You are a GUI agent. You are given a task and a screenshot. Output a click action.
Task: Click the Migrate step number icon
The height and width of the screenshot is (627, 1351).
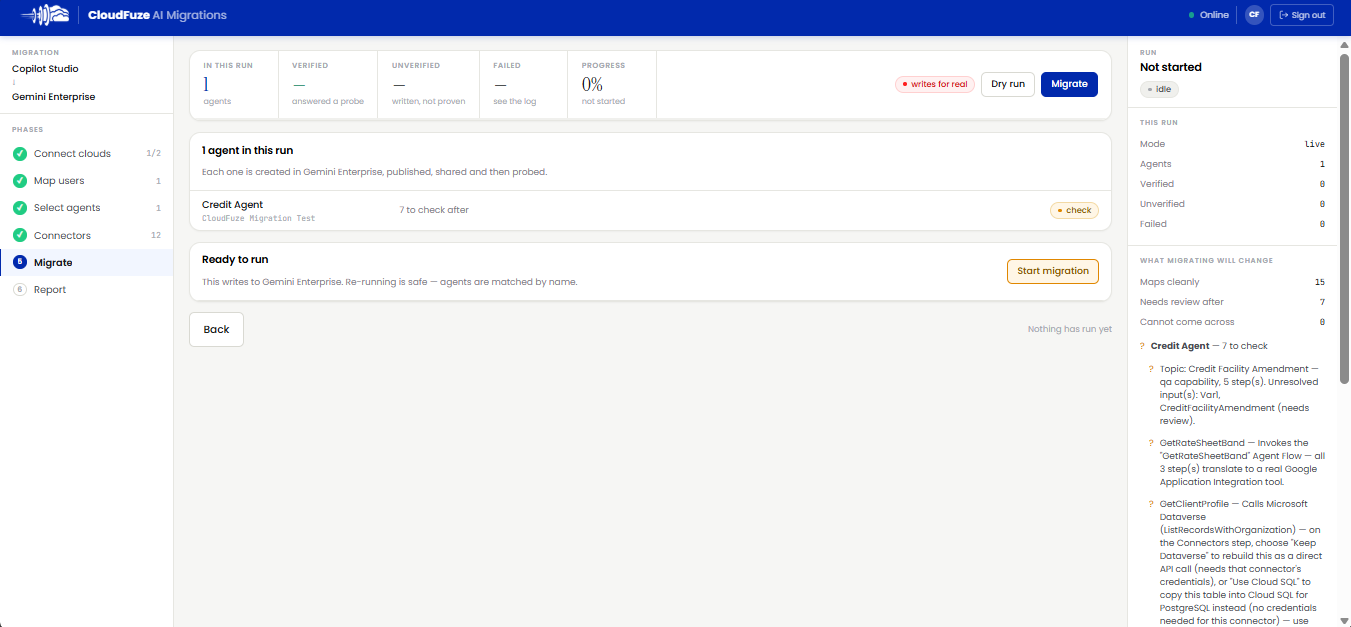(x=20, y=263)
